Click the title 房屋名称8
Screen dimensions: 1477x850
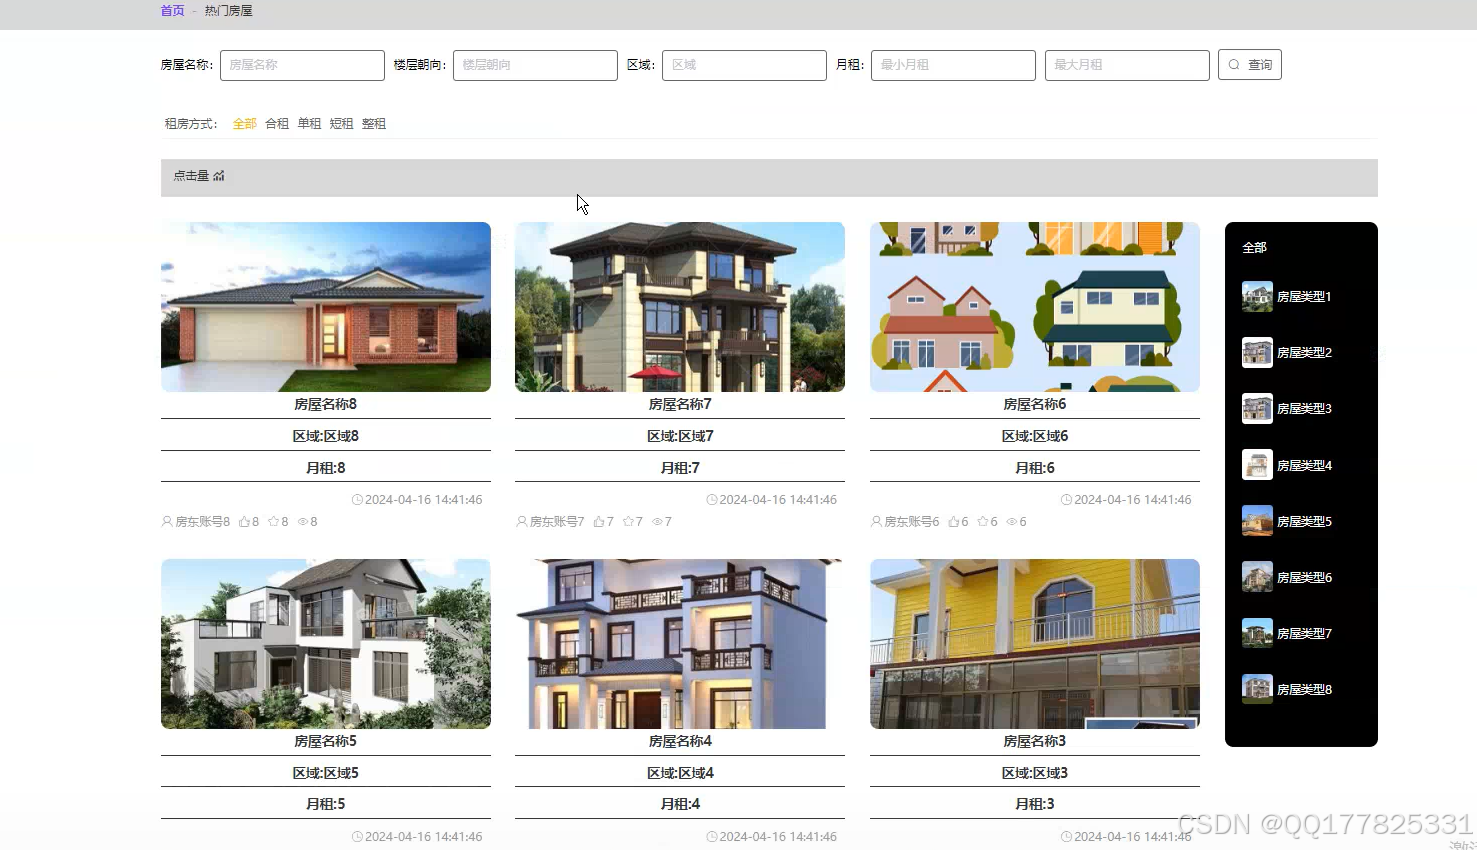click(326, 405)
